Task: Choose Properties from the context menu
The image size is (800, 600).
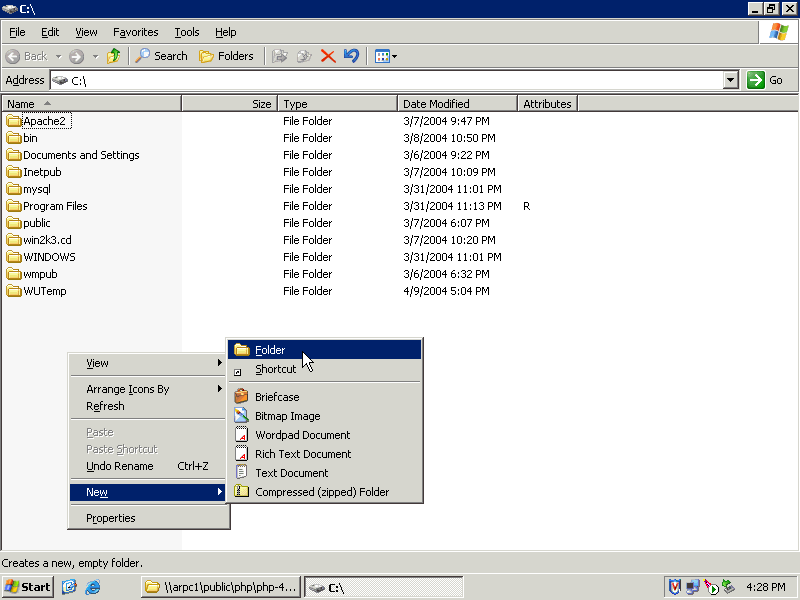Action: [110, 518]
